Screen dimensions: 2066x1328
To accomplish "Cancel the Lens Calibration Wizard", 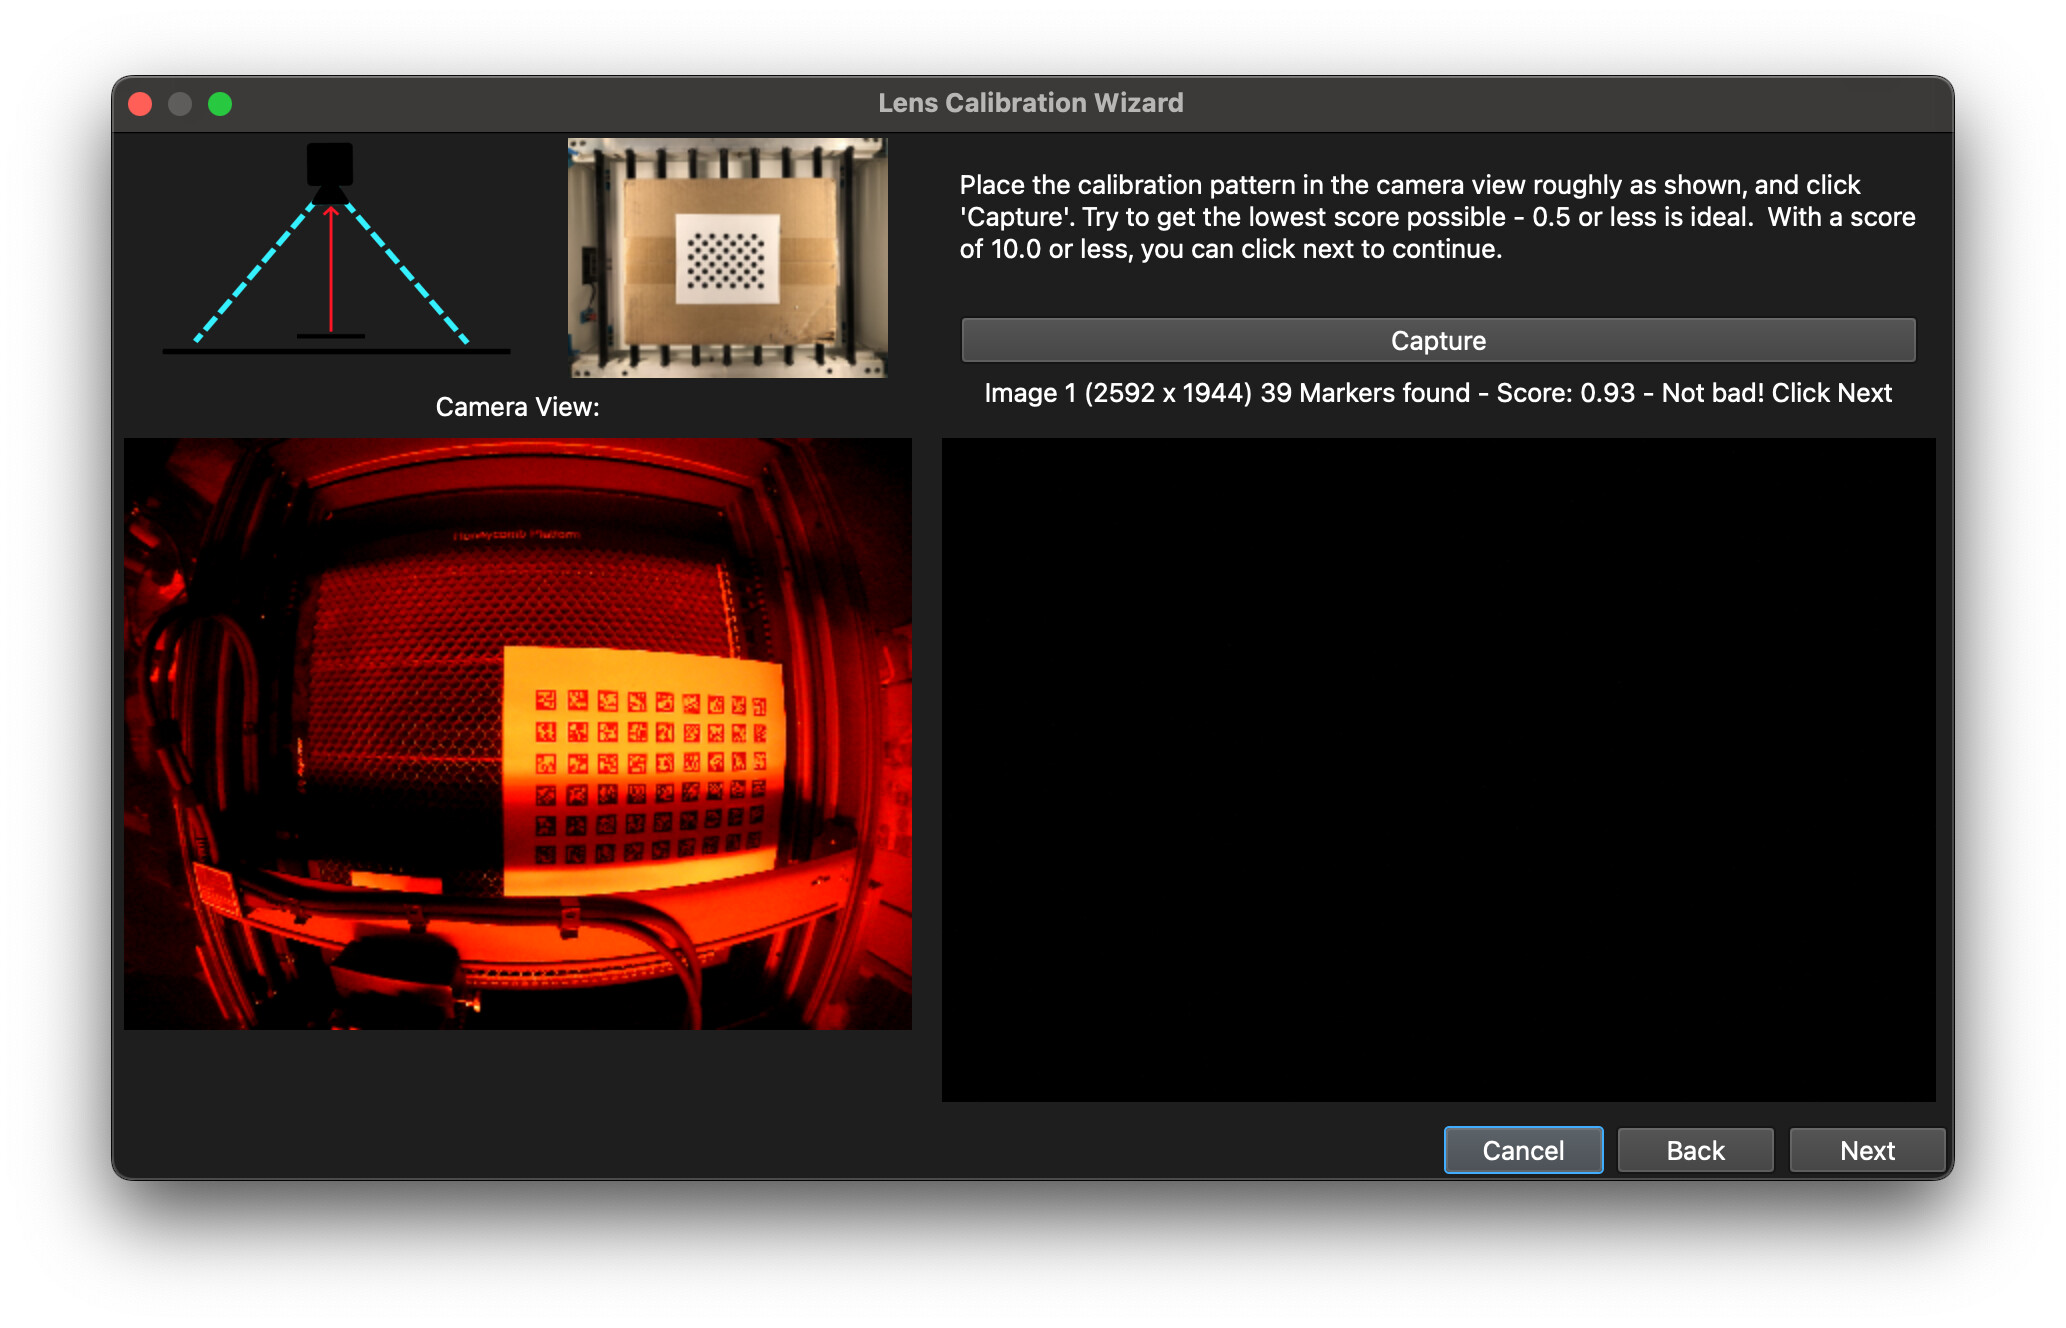I will tap(1522, 1150).
